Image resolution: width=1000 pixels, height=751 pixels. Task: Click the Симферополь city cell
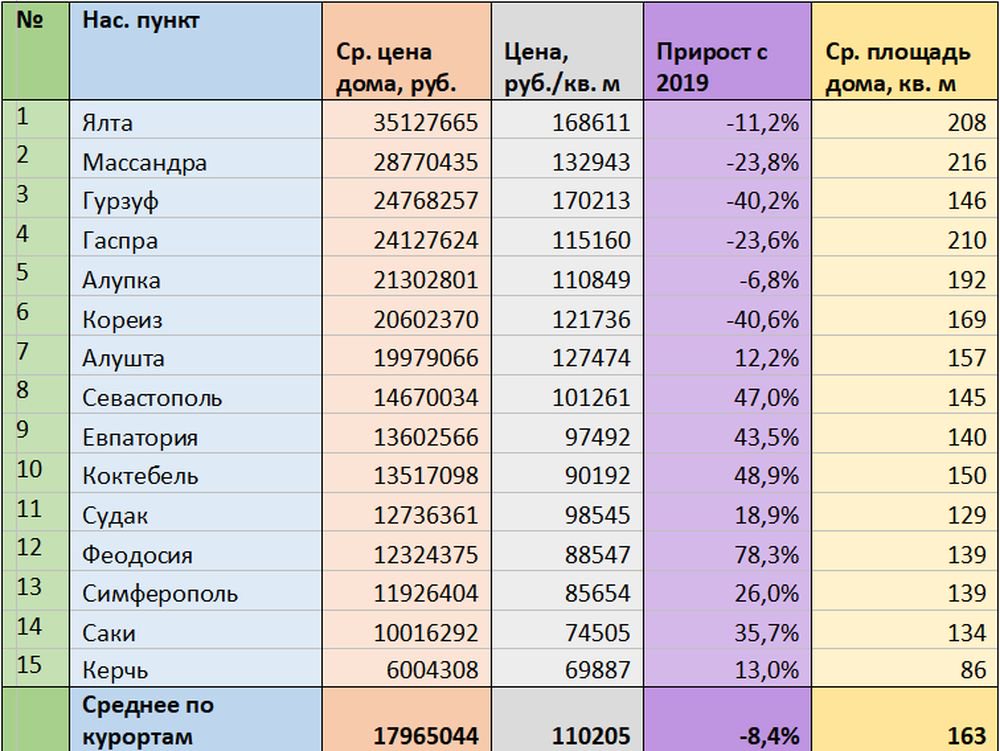[160, 594]
